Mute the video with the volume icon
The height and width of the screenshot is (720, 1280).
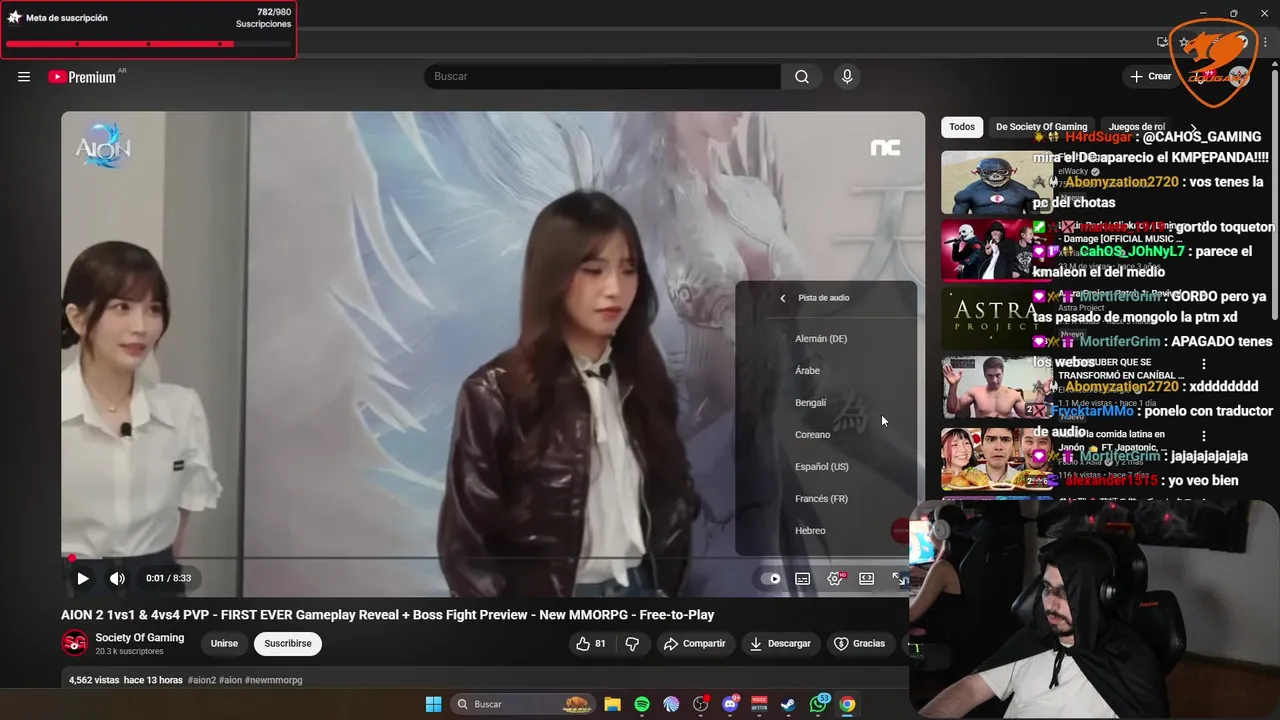(117, 578)
